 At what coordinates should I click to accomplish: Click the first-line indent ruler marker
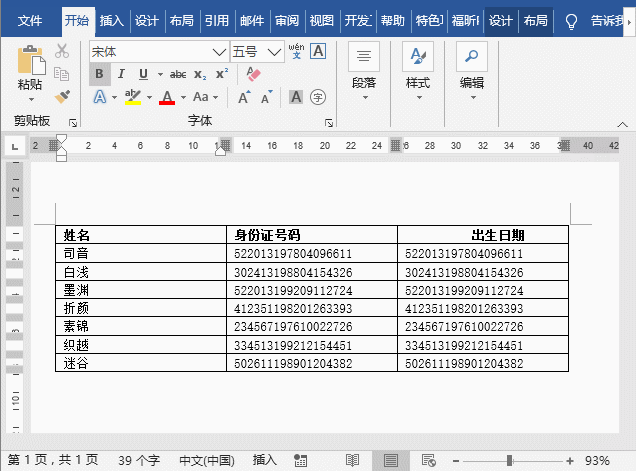(61, 139)
